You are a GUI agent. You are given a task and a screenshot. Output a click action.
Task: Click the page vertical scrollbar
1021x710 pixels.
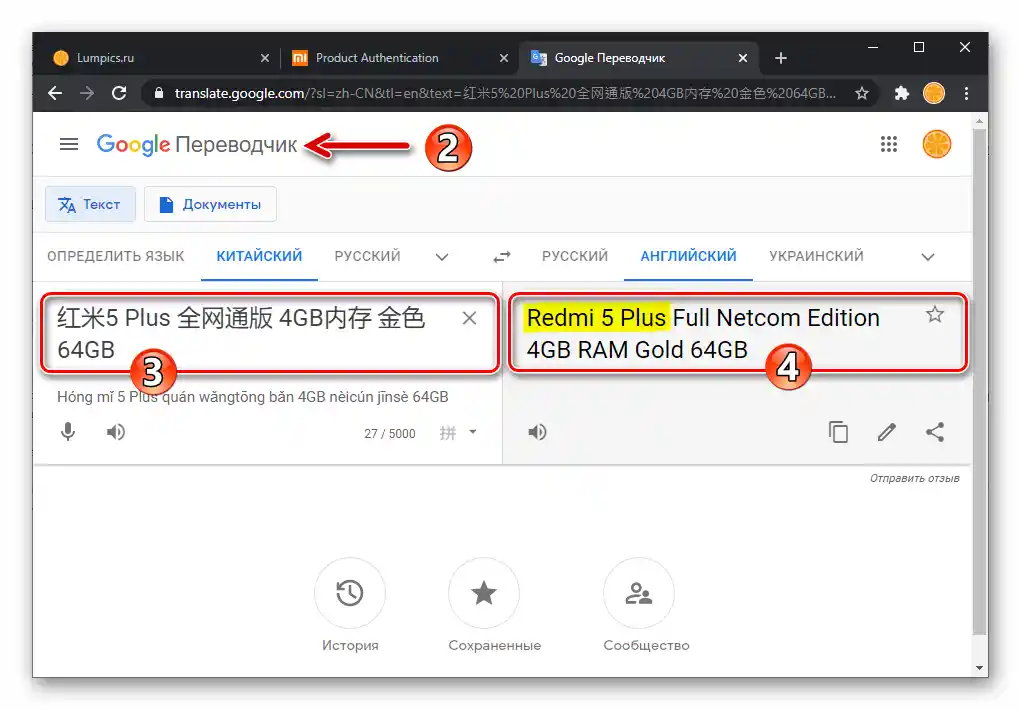[x=979, y=381]
